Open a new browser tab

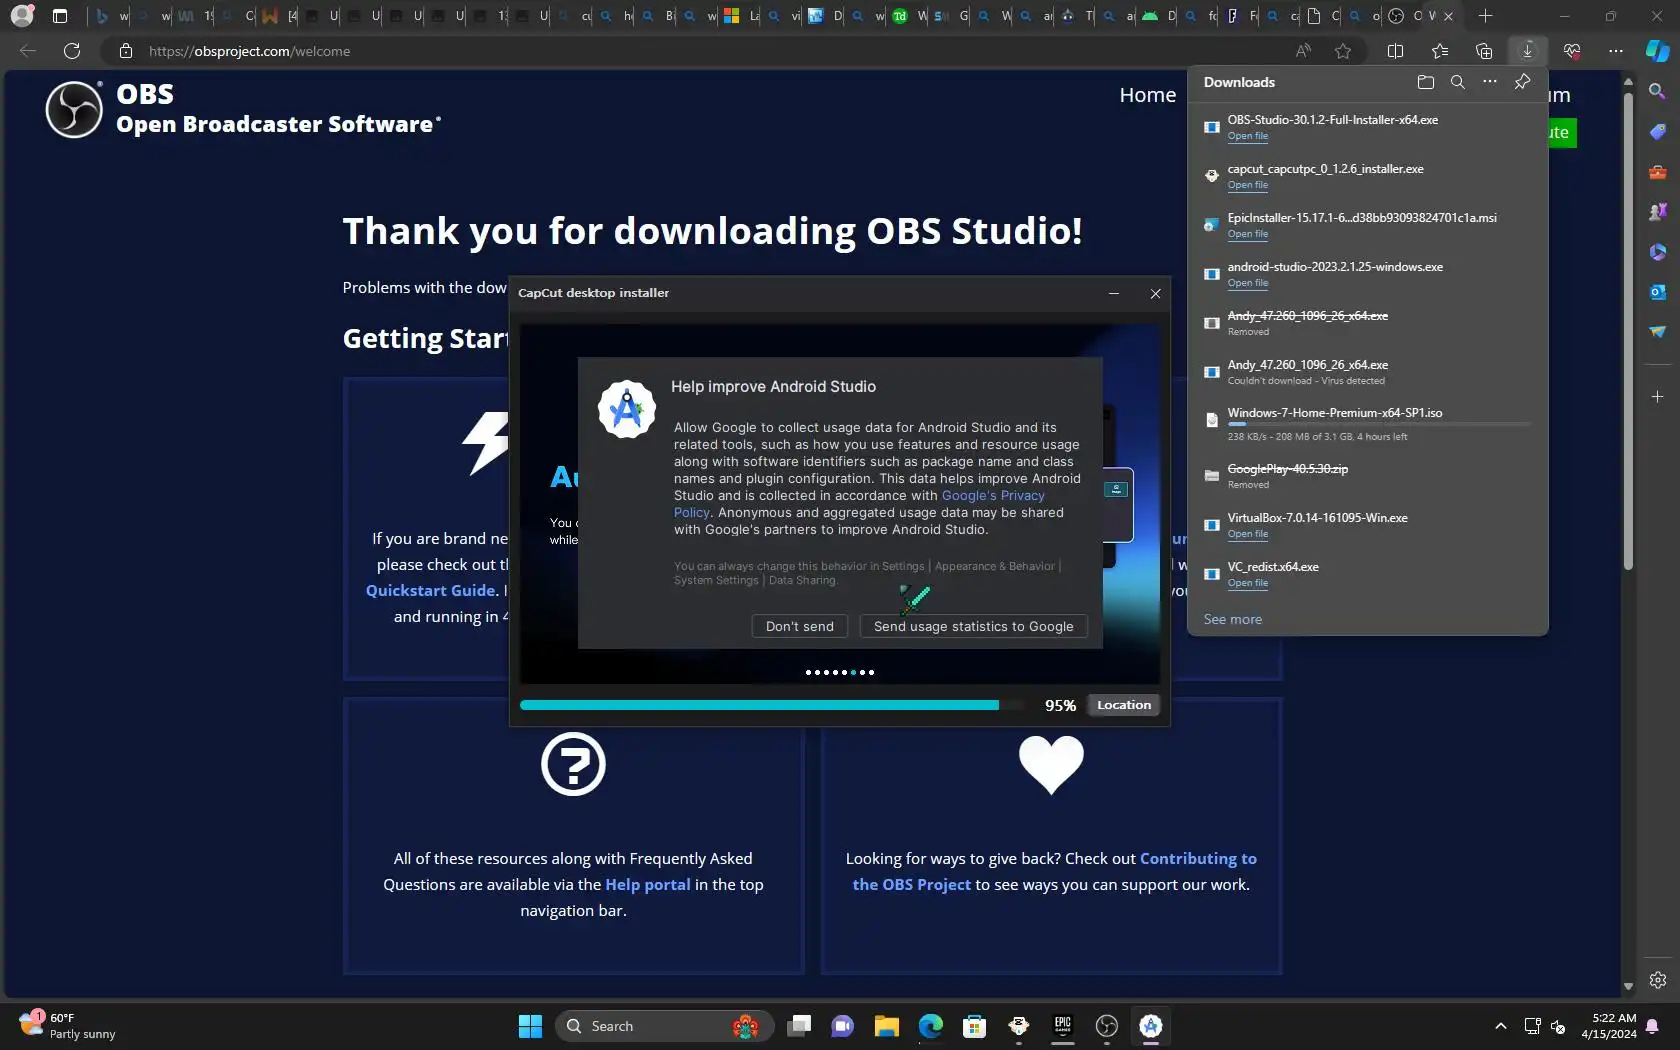tap(1486, 16)
